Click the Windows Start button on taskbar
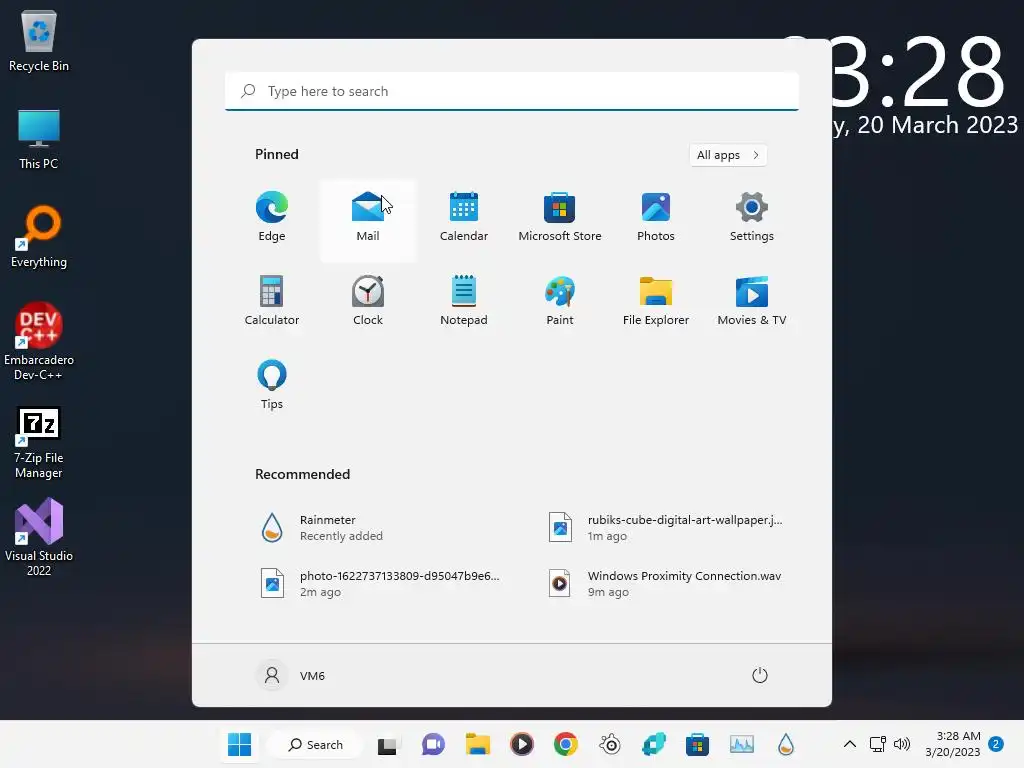This screenshot has width=1024, height=768. tap(239, 744)
